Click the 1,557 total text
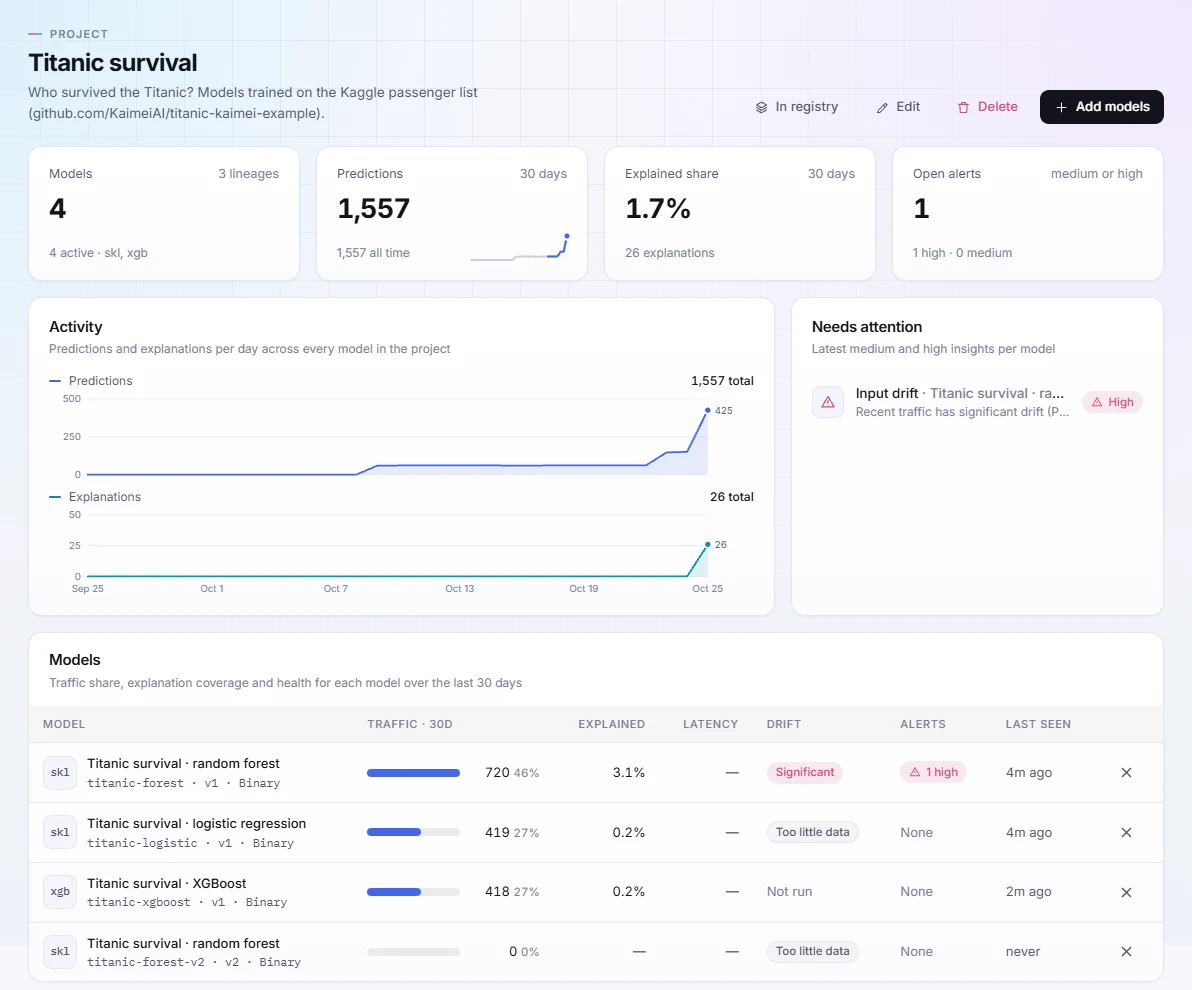 point(722,381)
